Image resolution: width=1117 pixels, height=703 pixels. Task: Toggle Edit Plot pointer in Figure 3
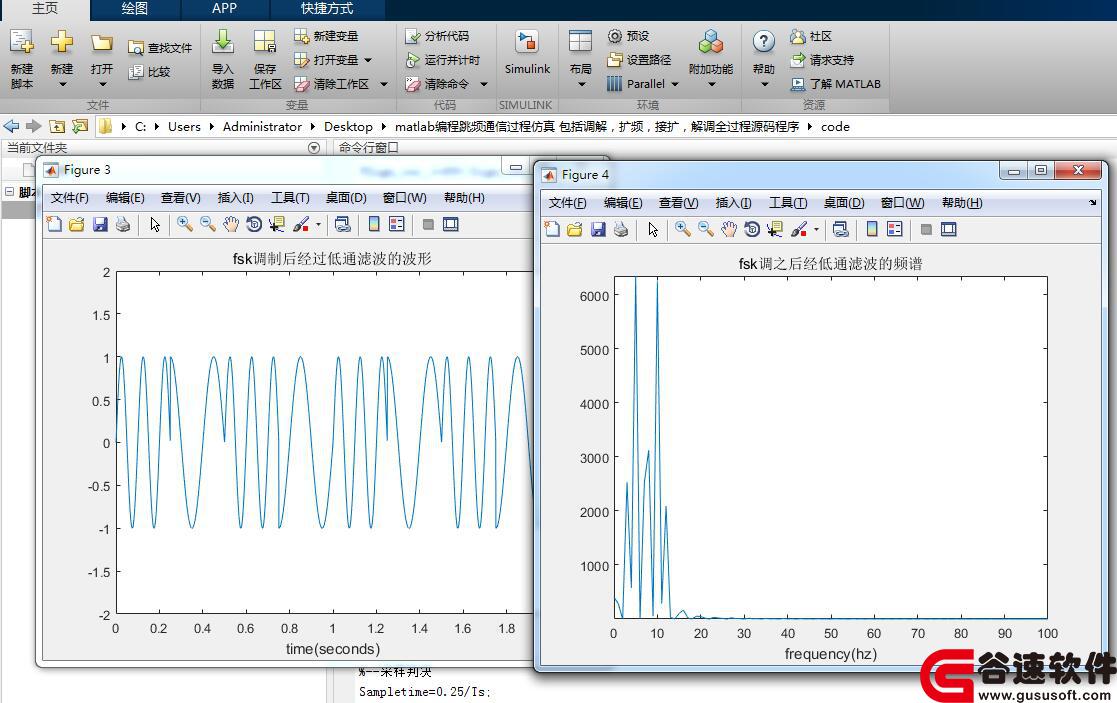(155, 224)
